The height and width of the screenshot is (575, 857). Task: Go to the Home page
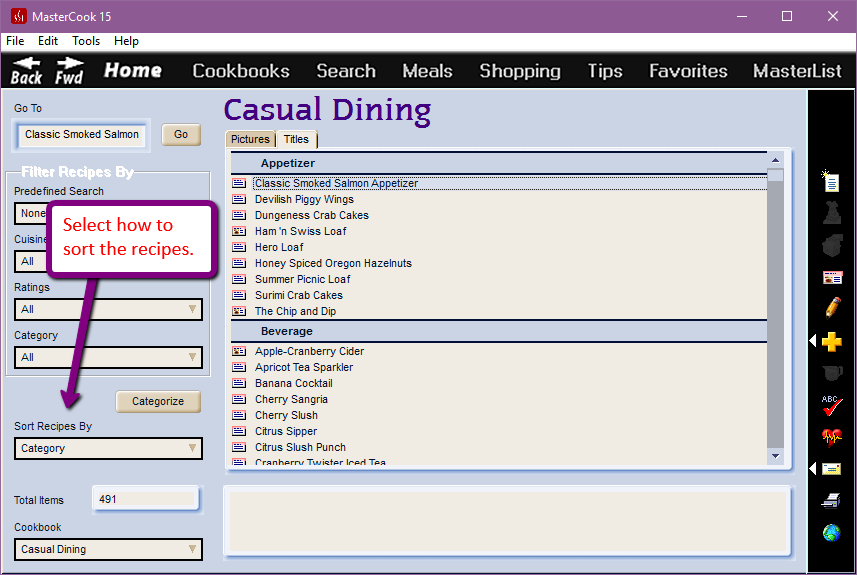coord(133,71)
